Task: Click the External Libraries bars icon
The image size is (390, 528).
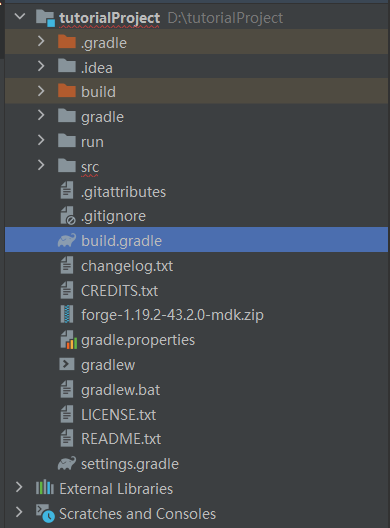Action: coord(45,487)
